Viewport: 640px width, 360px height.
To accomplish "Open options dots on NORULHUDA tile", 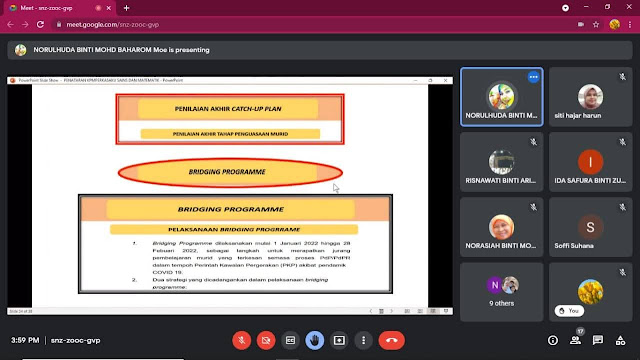I will (x=533, y=77).
